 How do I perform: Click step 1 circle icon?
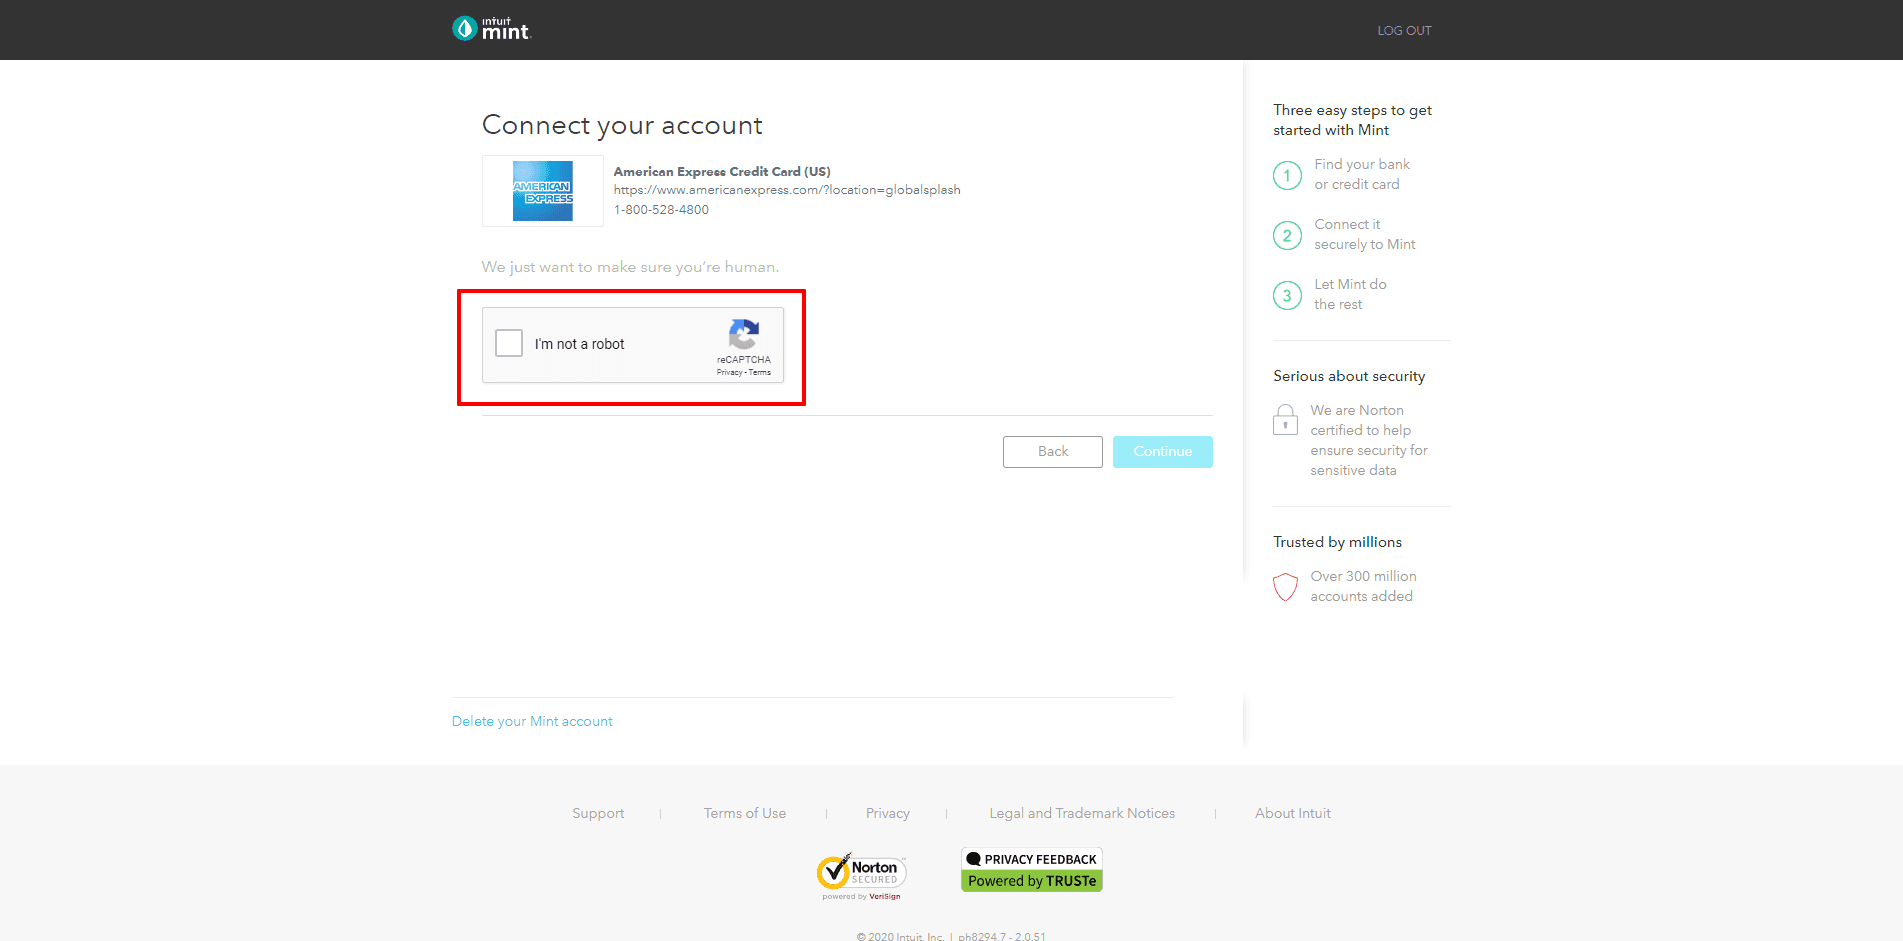(x=1287, y=175)
